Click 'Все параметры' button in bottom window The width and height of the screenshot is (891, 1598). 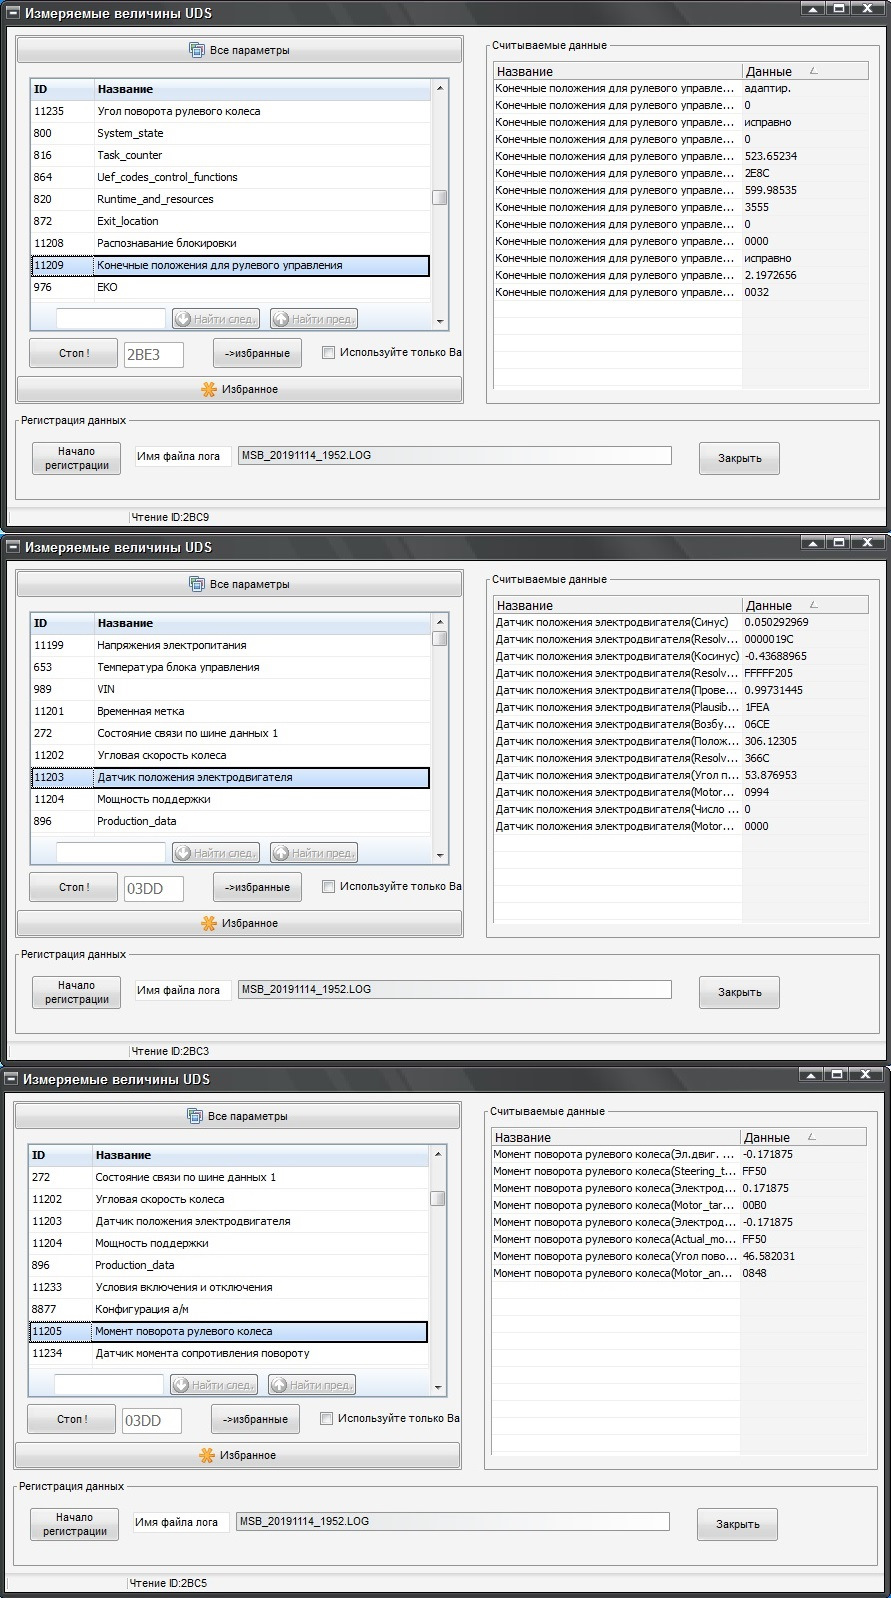[238, 1116]
